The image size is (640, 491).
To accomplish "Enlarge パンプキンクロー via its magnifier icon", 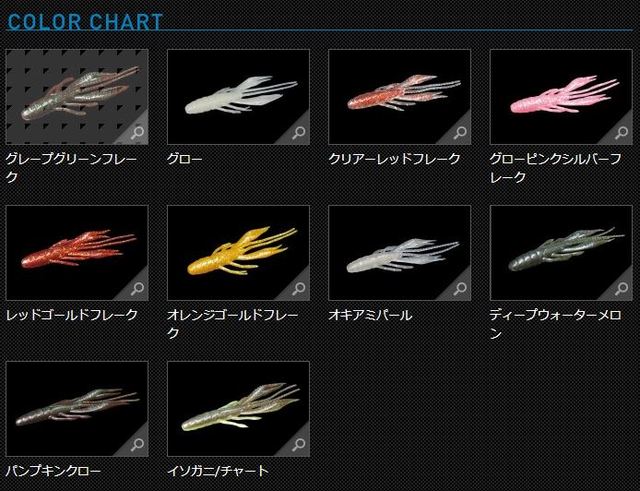I will [x=138, y=444].
